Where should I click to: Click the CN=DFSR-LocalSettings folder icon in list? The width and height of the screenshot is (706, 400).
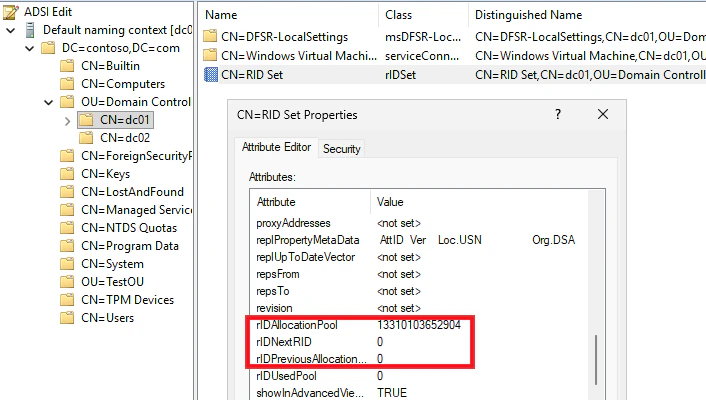(x=210, y=36)
